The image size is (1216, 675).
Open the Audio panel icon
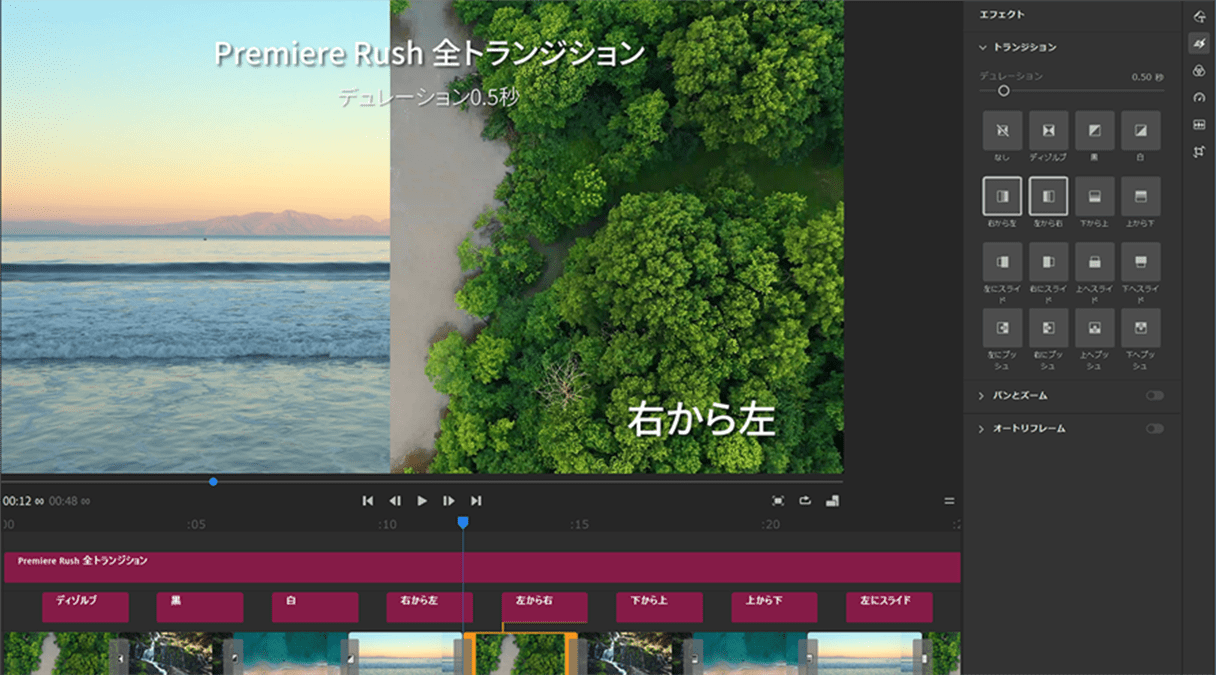1199,125
